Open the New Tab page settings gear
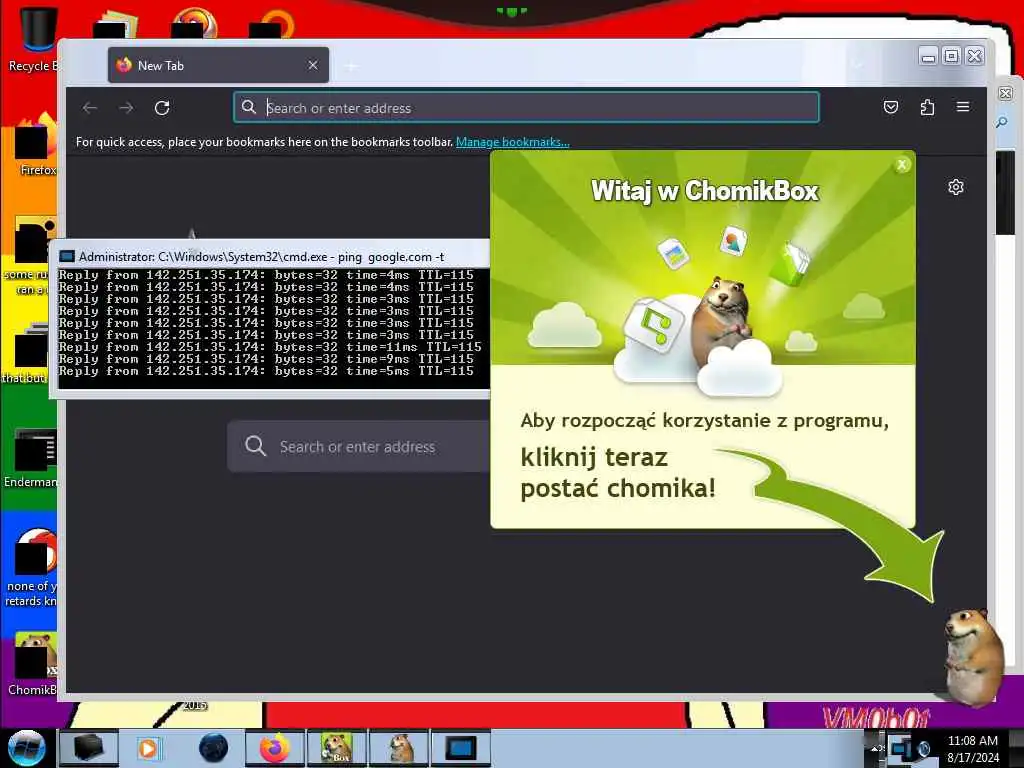This screenshot has width=1024, height=768. coord(955,187)
